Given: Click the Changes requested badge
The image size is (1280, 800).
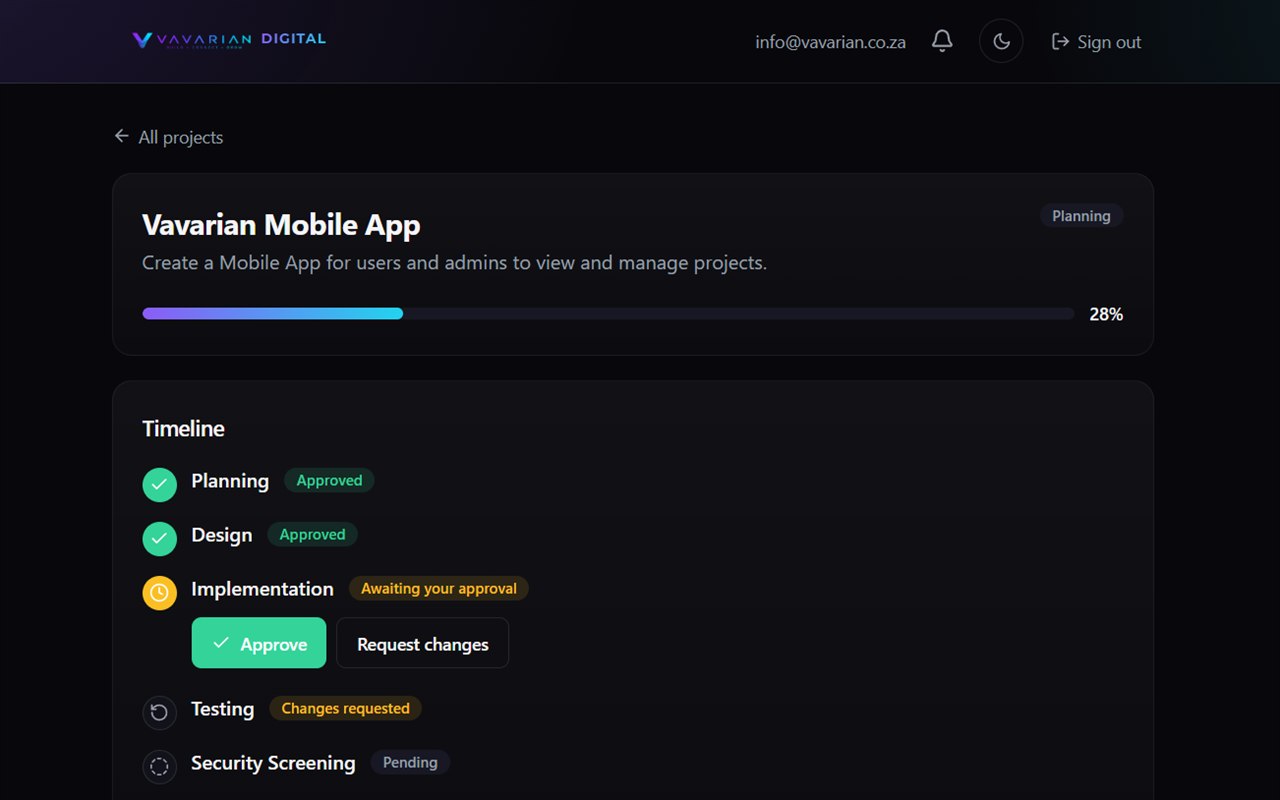Looking at the screenshot, I should pos(345,709).
